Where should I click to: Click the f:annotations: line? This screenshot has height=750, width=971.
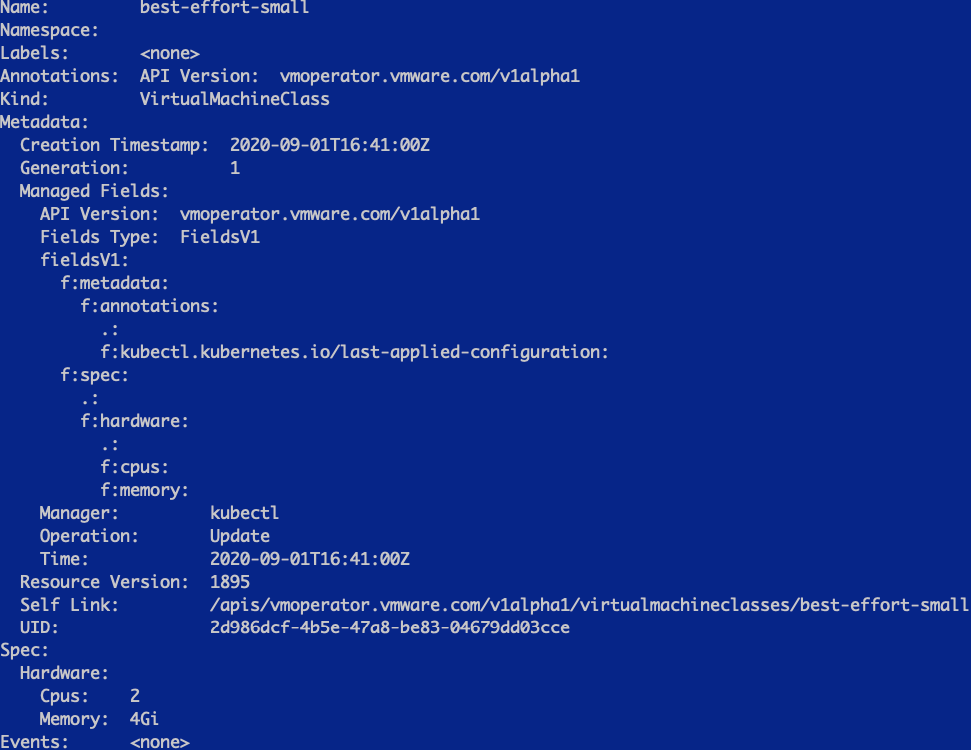(x=149, y=306)
